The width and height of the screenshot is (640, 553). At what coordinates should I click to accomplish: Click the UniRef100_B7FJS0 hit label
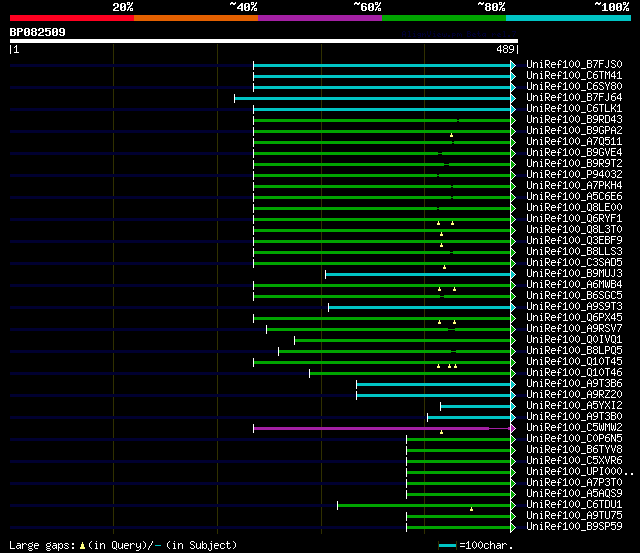(x=574, y=64)
